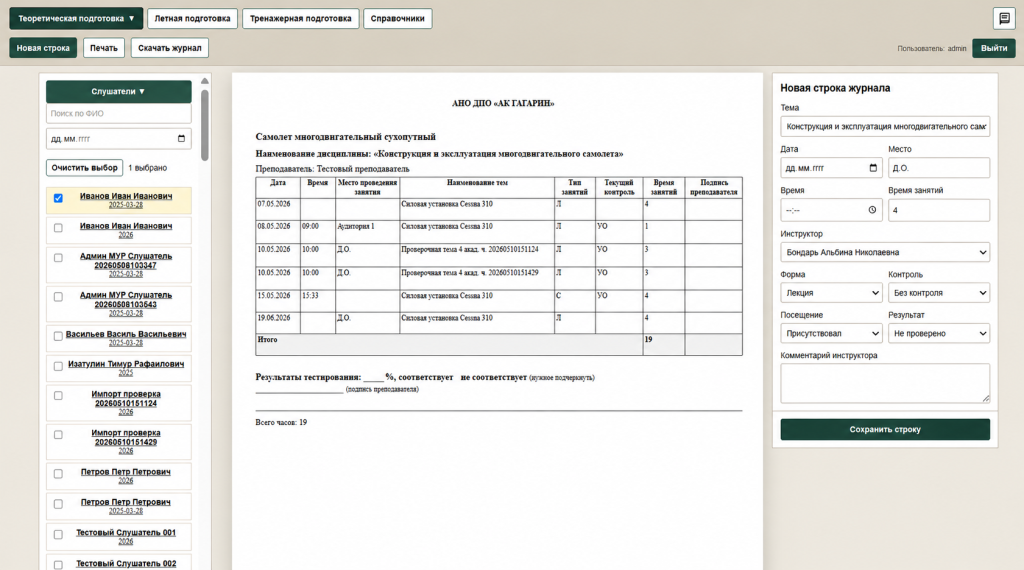Open the chat messages icon

(1004, 18)
